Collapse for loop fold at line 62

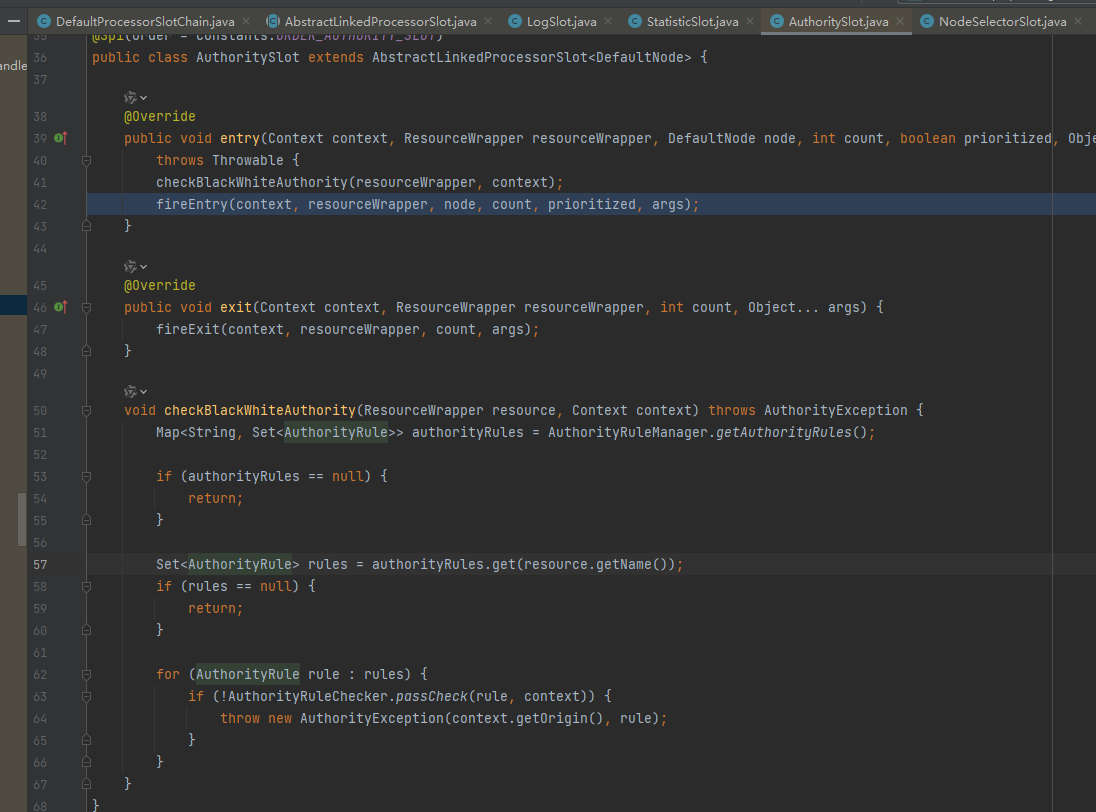(87, 675)
